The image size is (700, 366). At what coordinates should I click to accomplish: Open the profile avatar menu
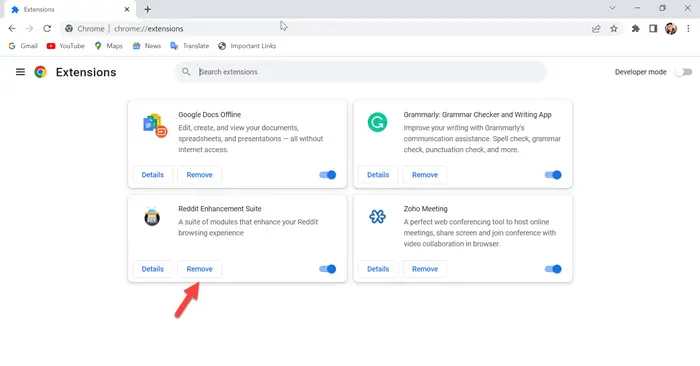coord(671,29)
